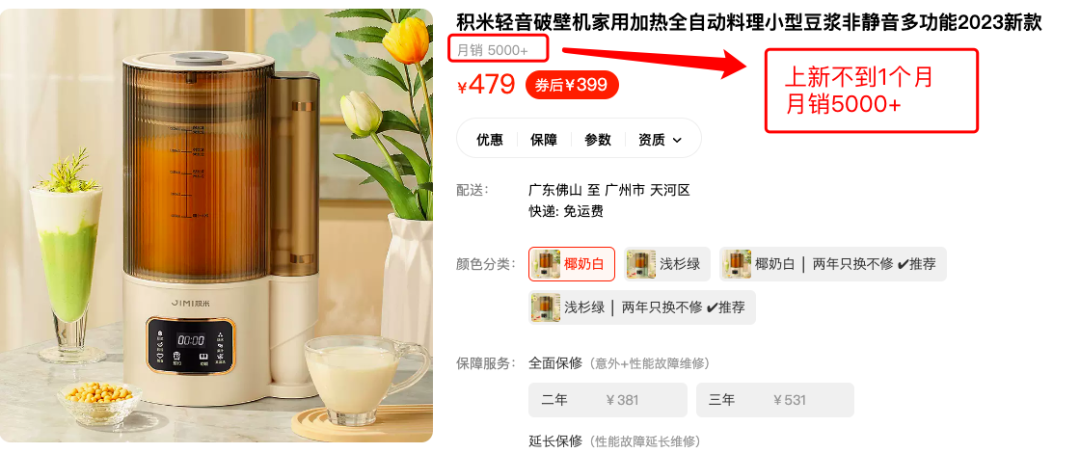Open the 资质 section
This screenshot has height=453, width=1080.
660,140
